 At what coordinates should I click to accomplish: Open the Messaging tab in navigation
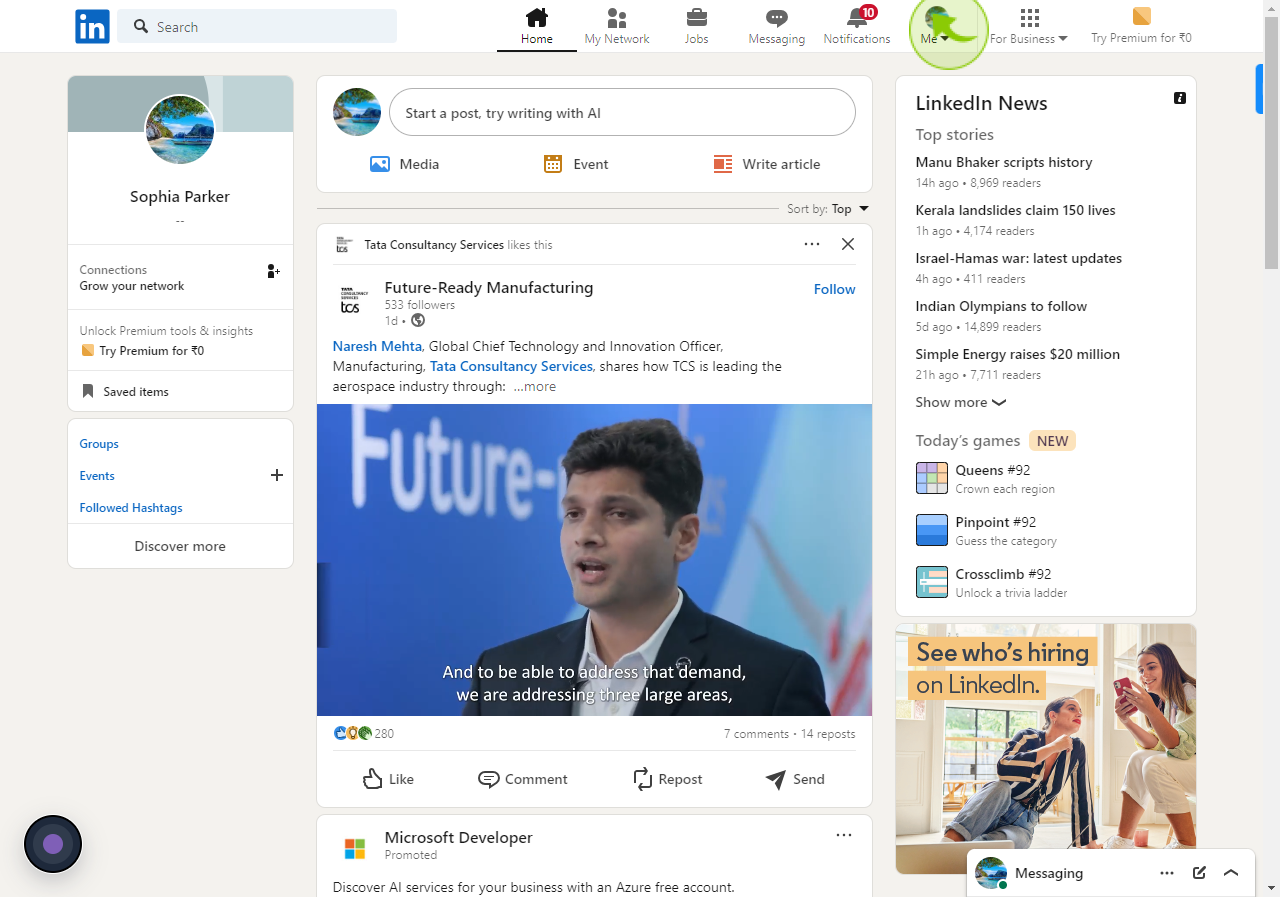coord(777,27)
